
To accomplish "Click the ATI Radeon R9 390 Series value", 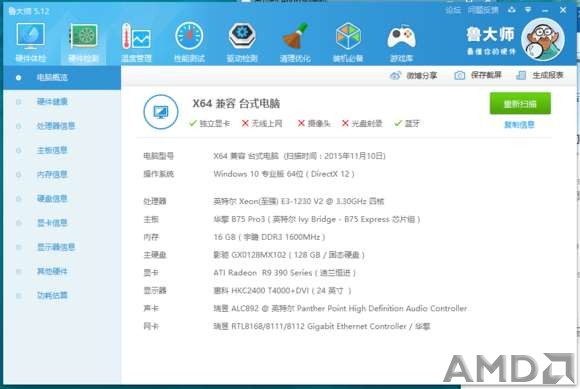I will coord(284,273).
